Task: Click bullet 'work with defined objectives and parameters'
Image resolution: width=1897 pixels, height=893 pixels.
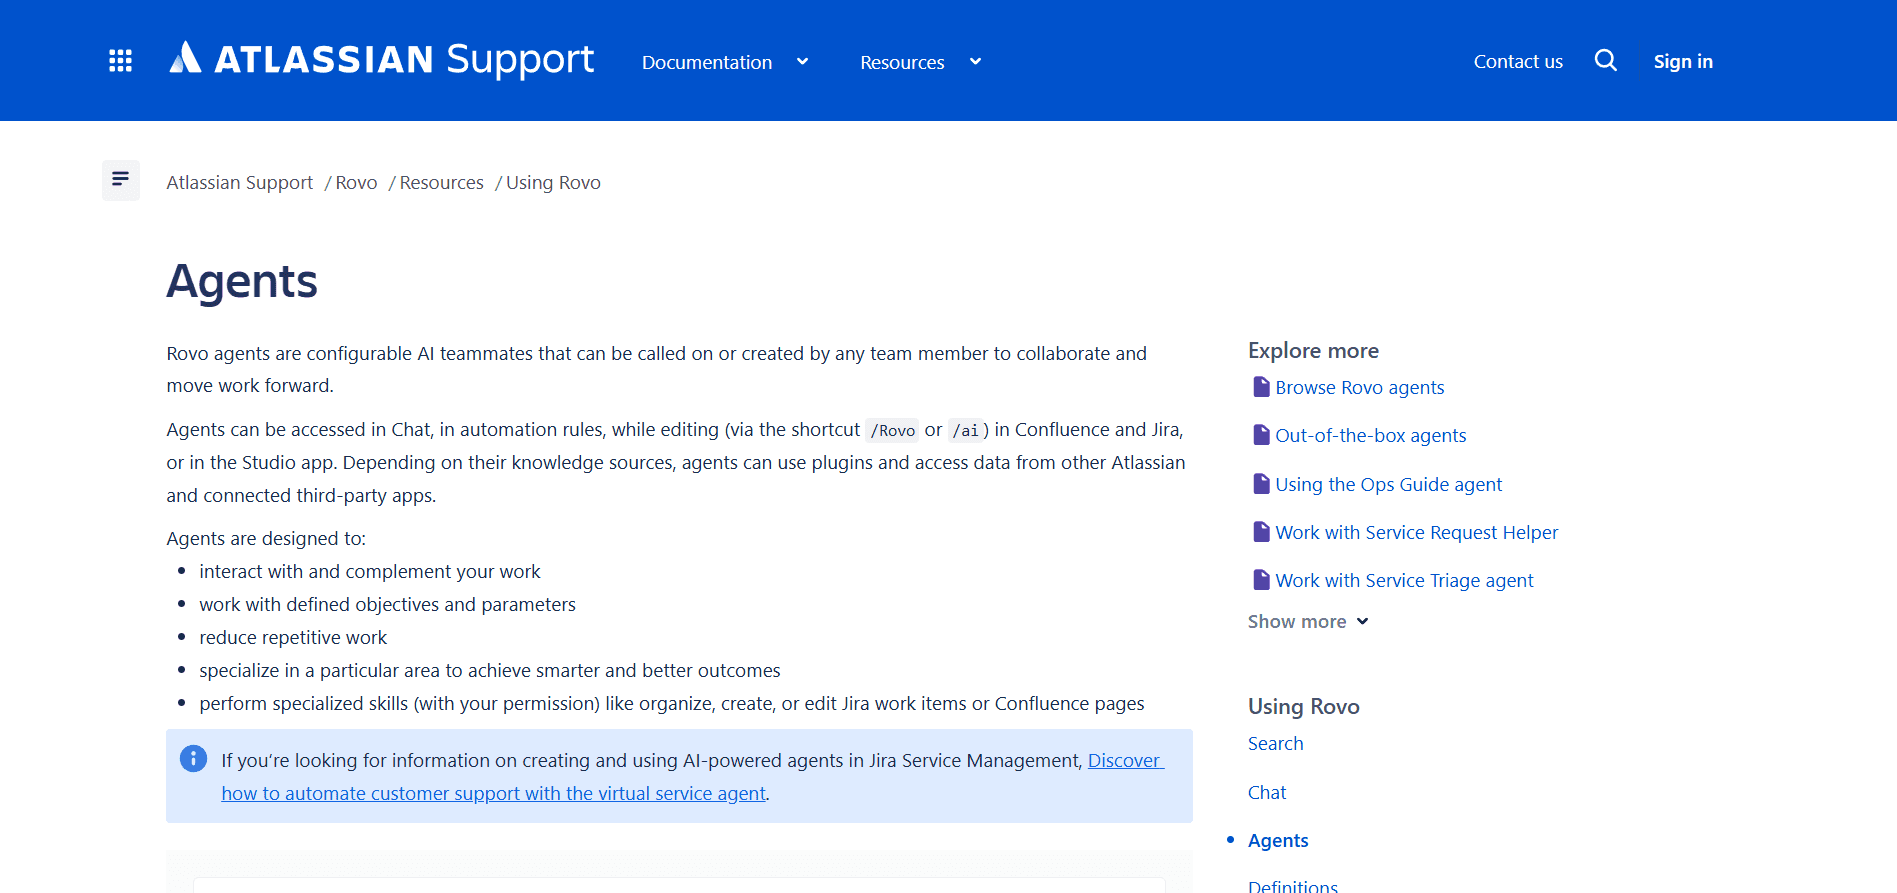Action: [x=387, y=605]
